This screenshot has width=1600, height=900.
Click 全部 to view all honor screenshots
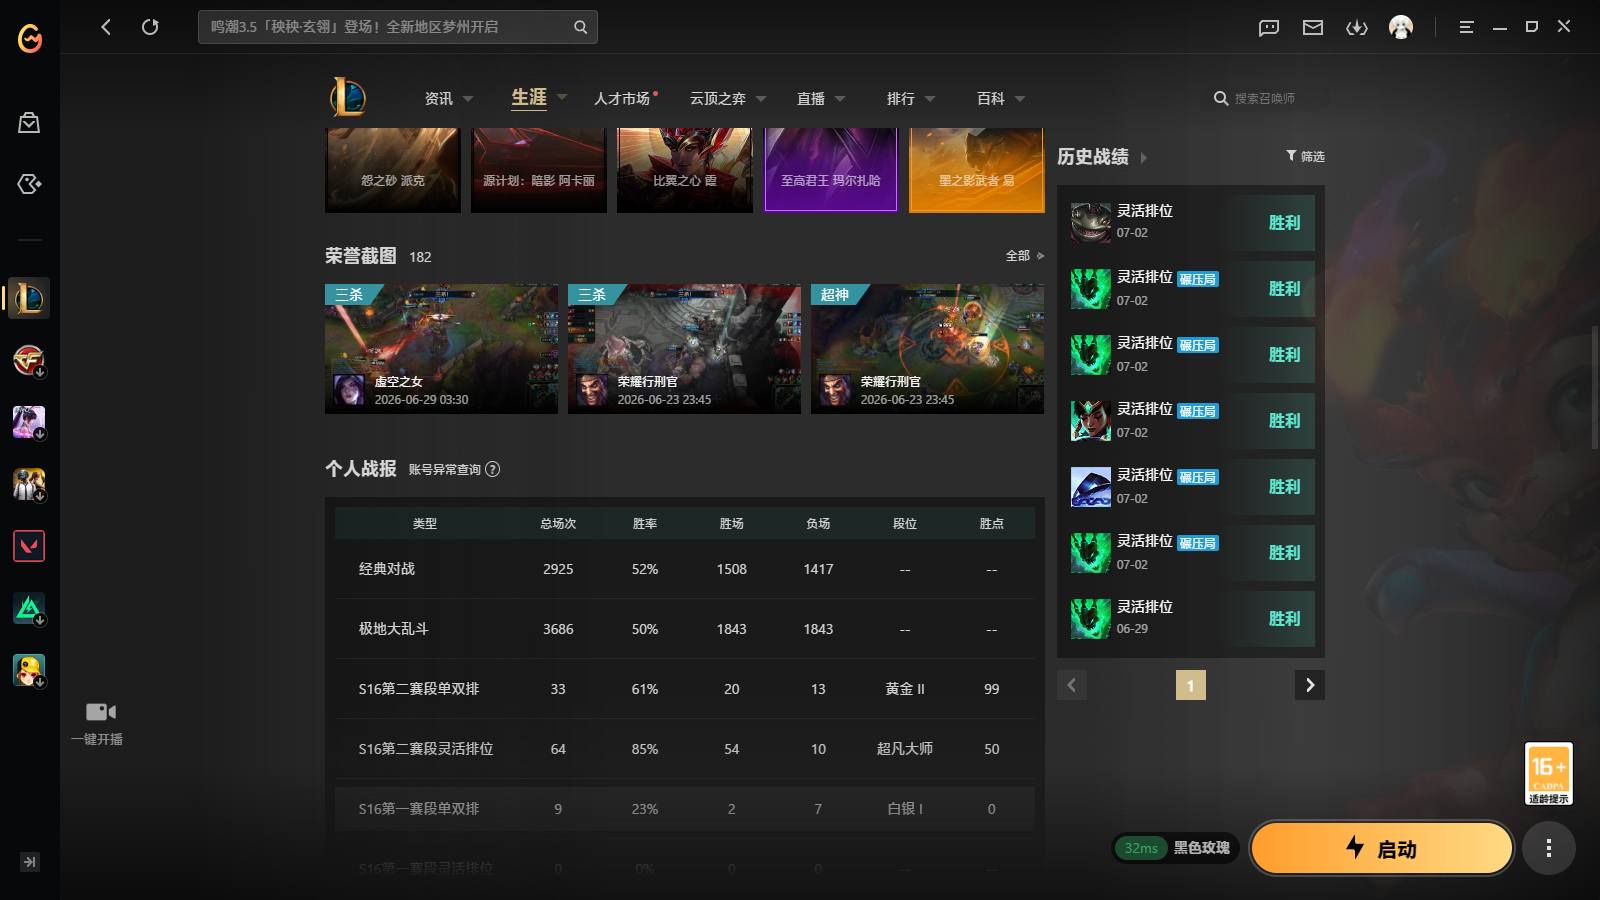tap(1025, 256)
